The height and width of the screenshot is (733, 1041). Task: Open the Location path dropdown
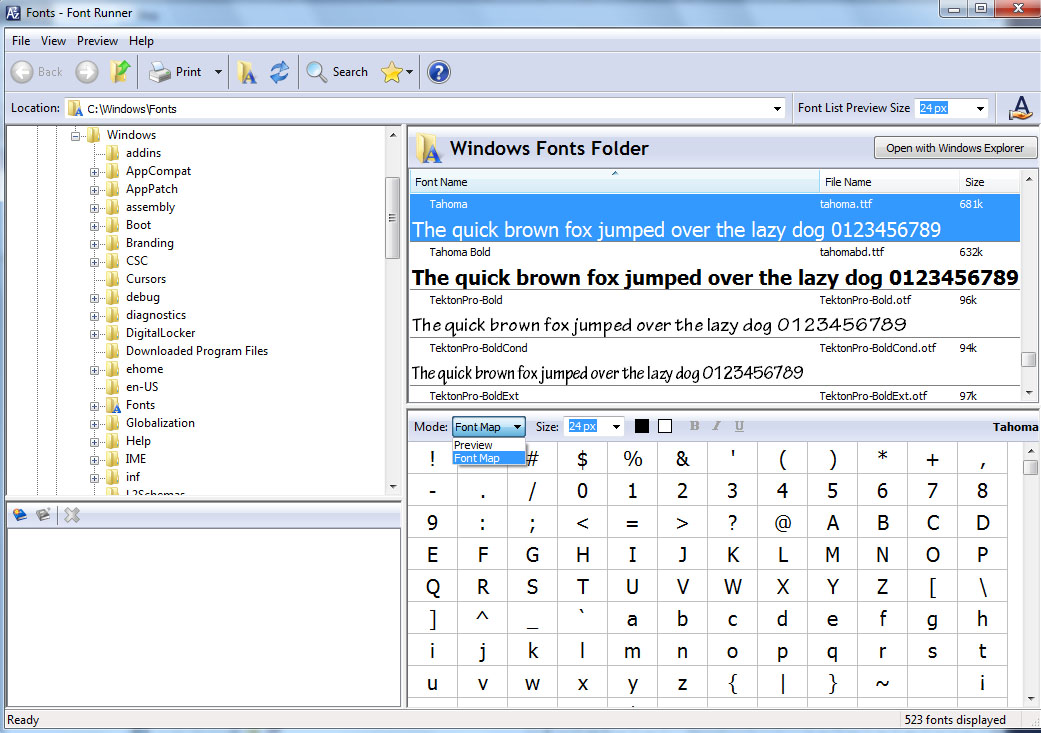[777, 108]
